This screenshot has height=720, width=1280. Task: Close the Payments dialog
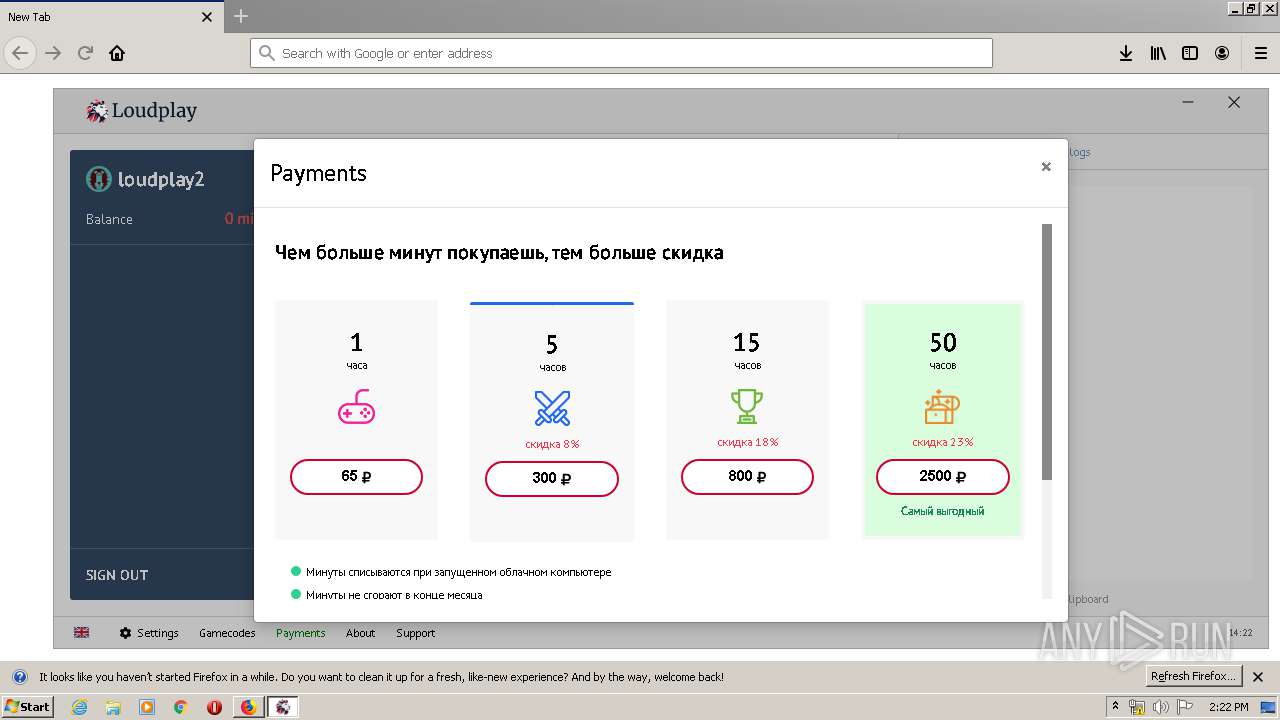(1046, 167)
